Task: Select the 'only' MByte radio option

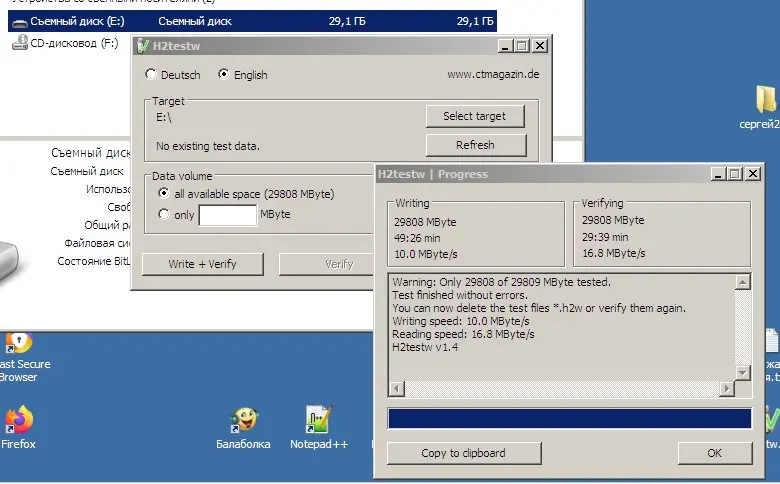Action: click(163, 214)
